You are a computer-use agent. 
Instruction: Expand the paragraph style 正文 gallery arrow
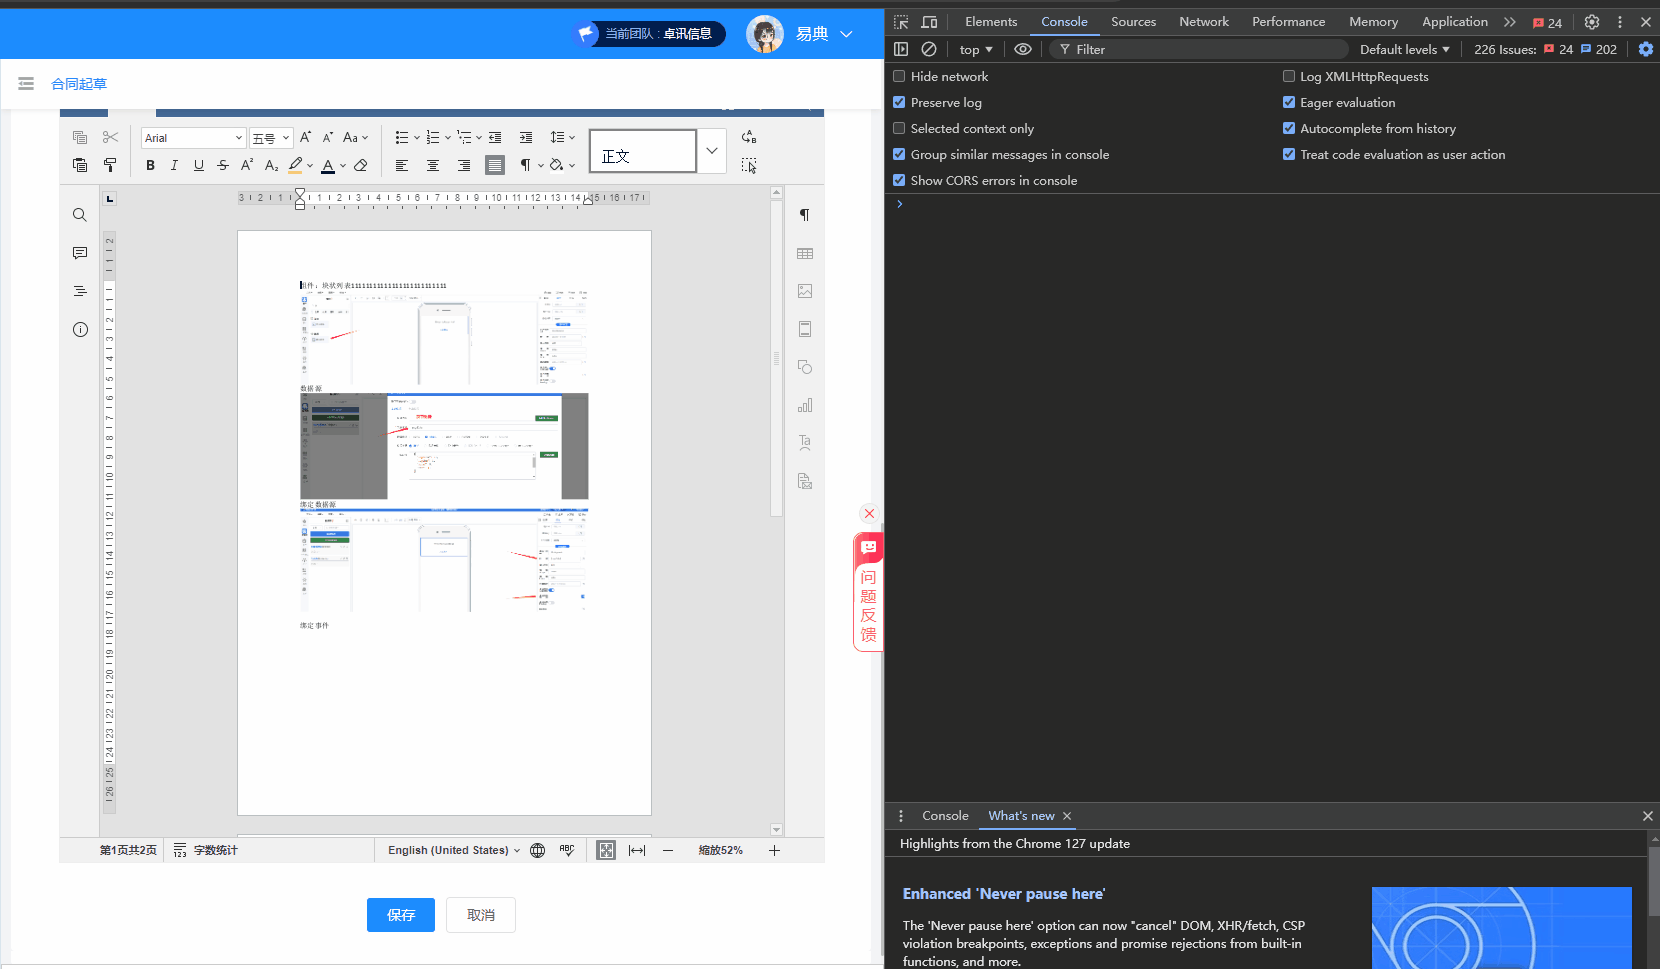tap(712, 151)
